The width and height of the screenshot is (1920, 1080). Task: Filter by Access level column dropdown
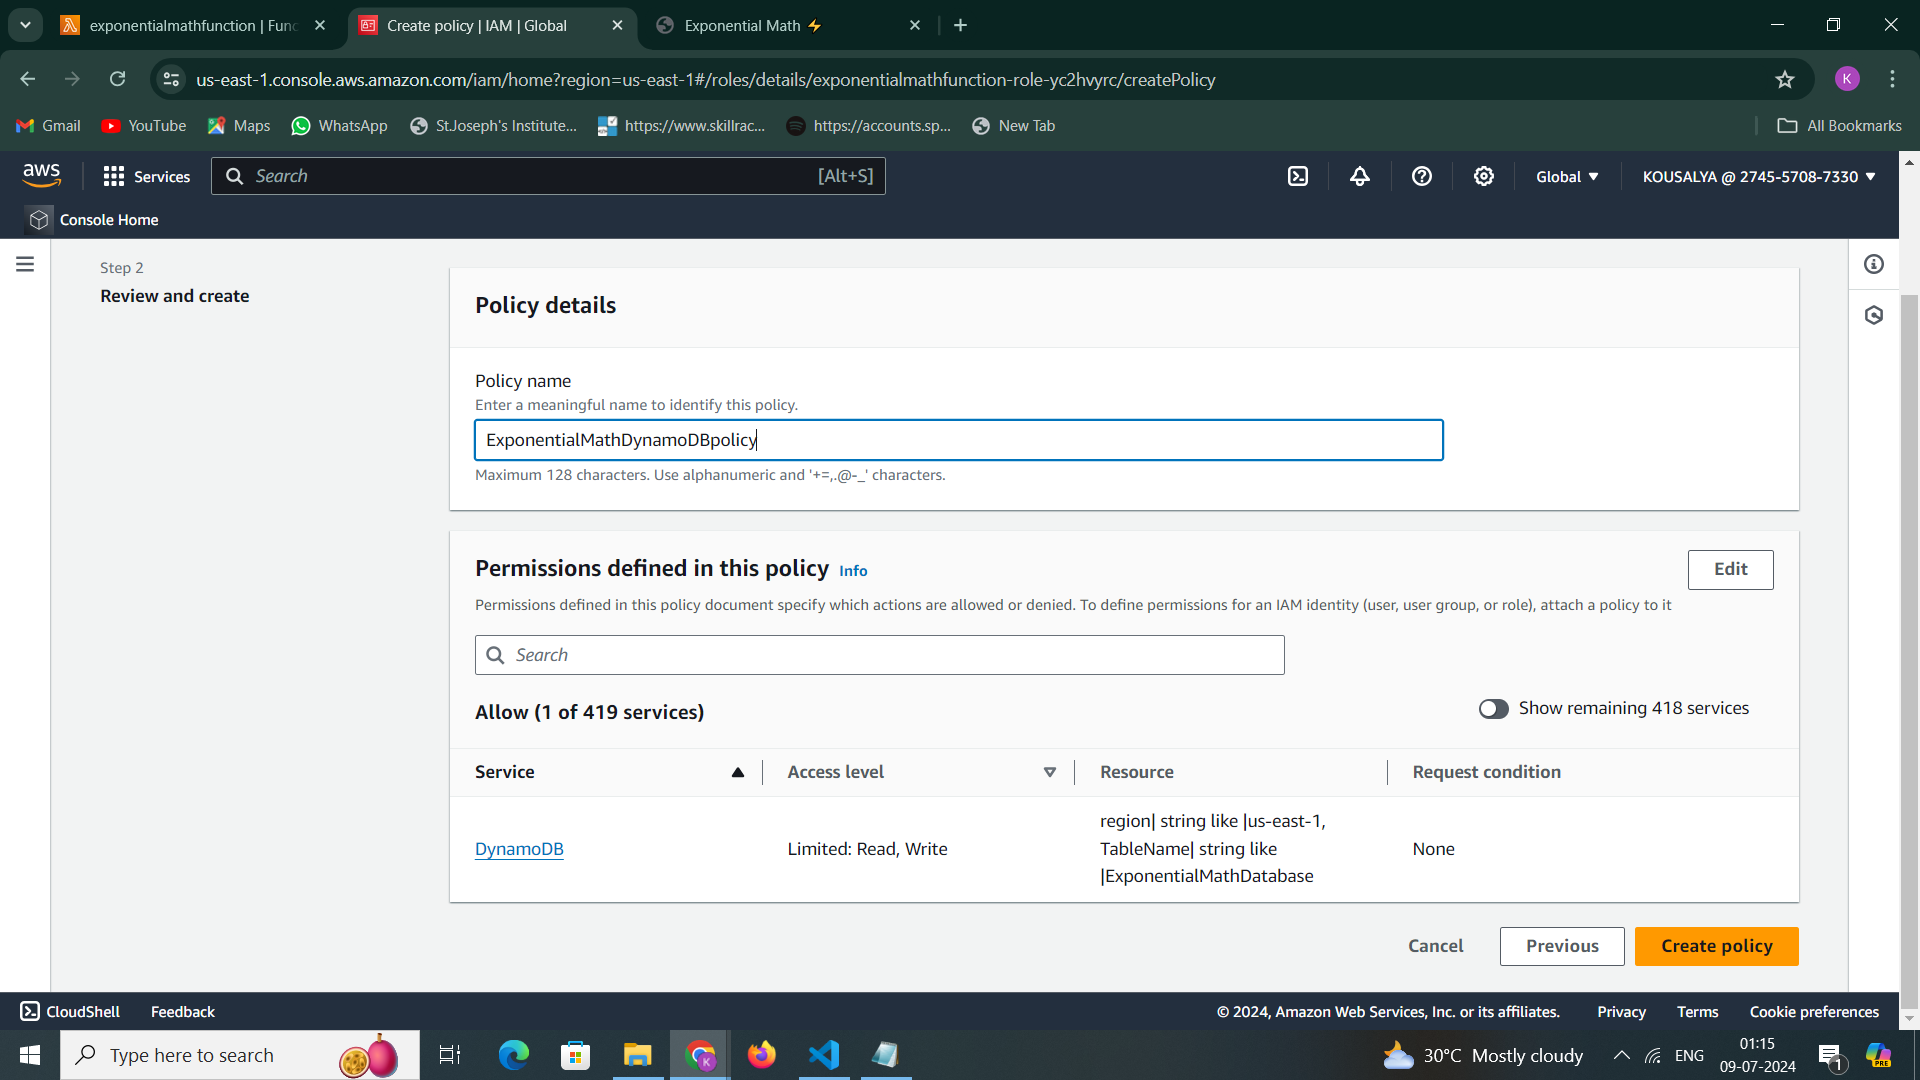[x=1050, y=772]
